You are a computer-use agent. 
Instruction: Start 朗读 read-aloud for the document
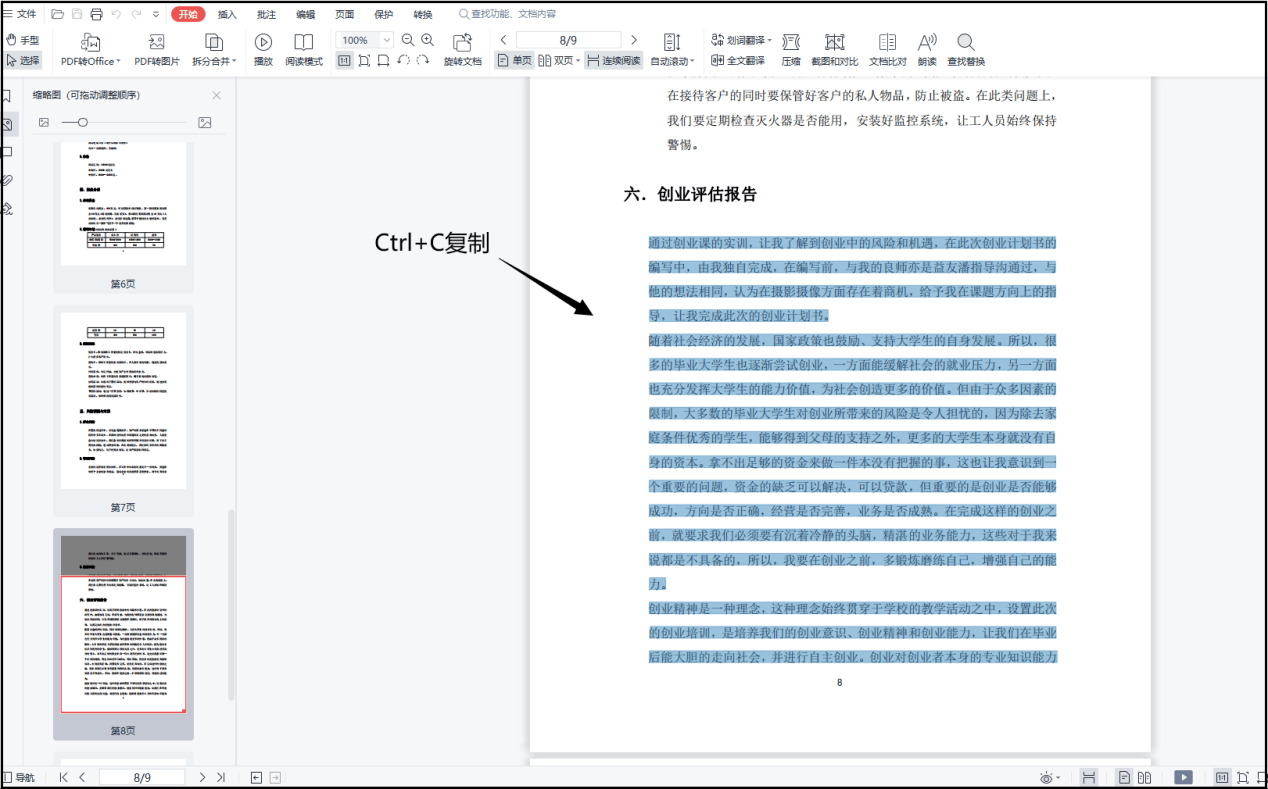tap(926, 48)
